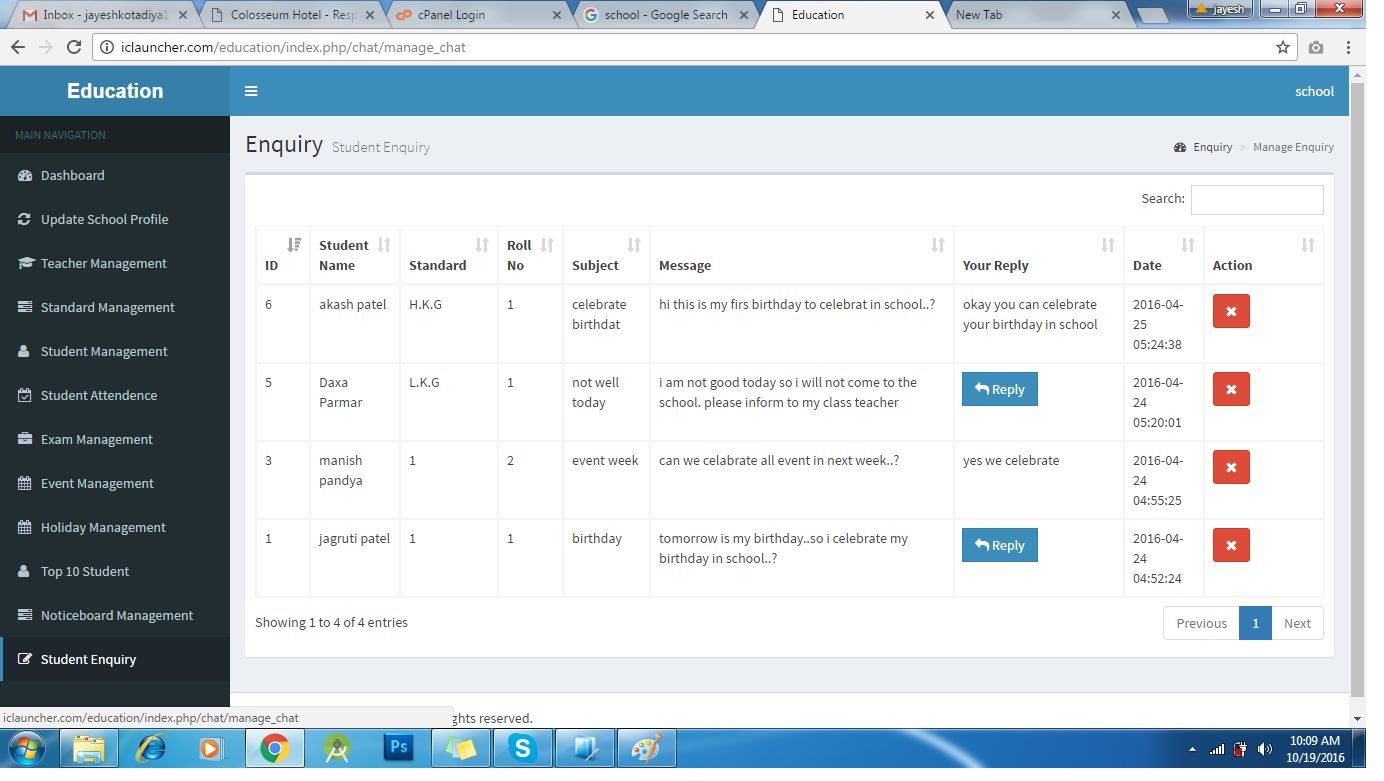Click the taskbar clock showing 10:09 AM

[x=1315, y=749]
